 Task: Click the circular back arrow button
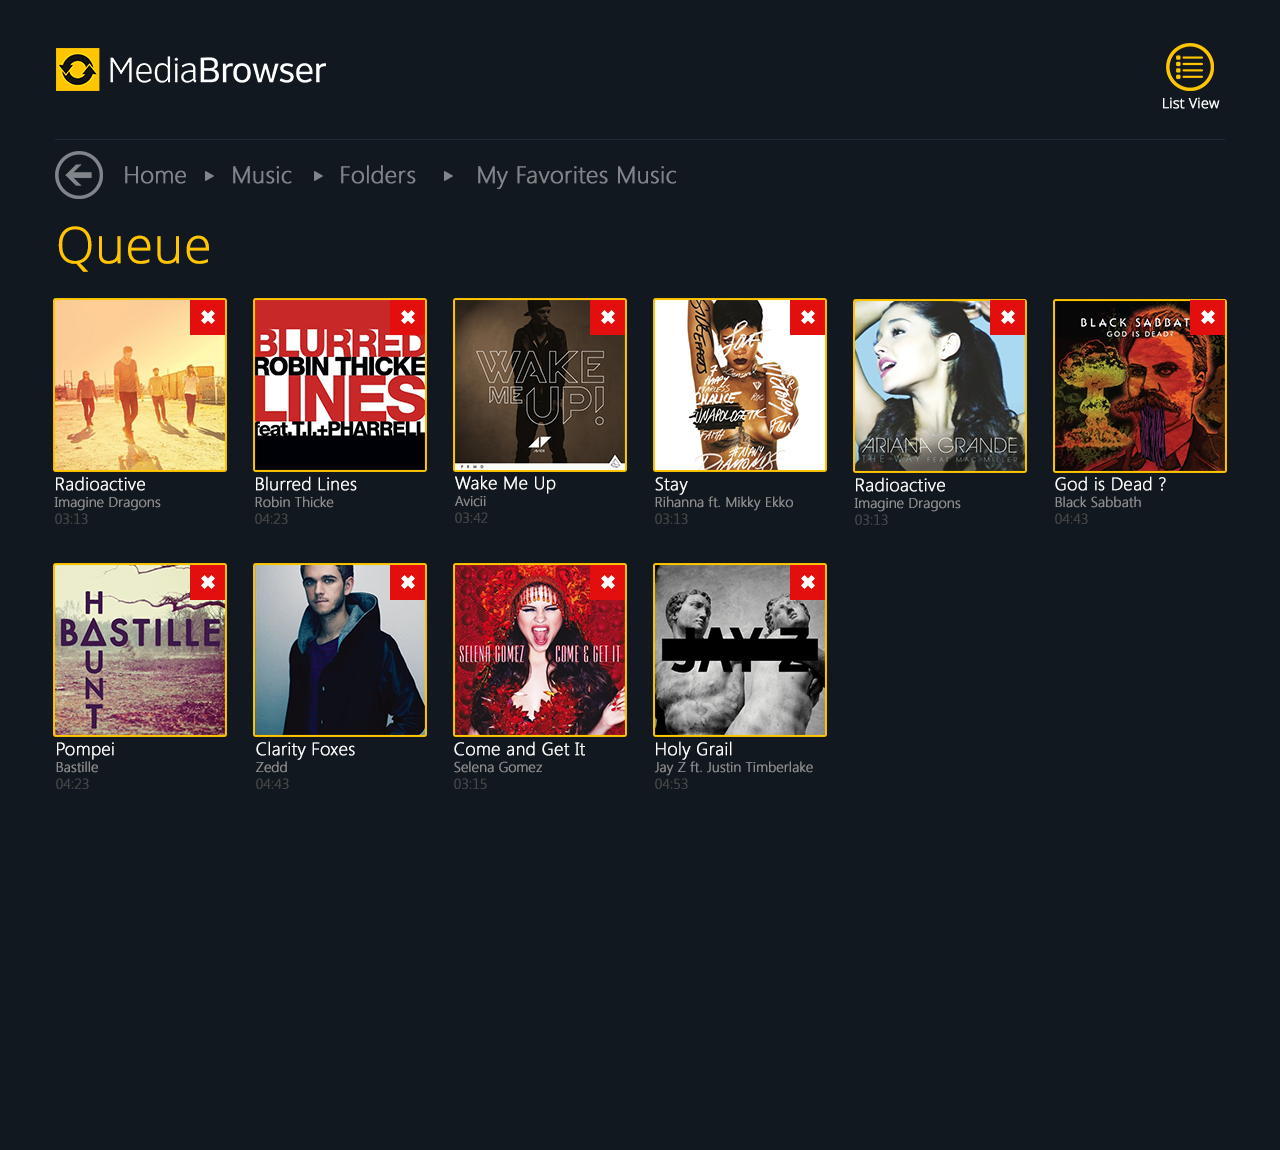(79, 175)
